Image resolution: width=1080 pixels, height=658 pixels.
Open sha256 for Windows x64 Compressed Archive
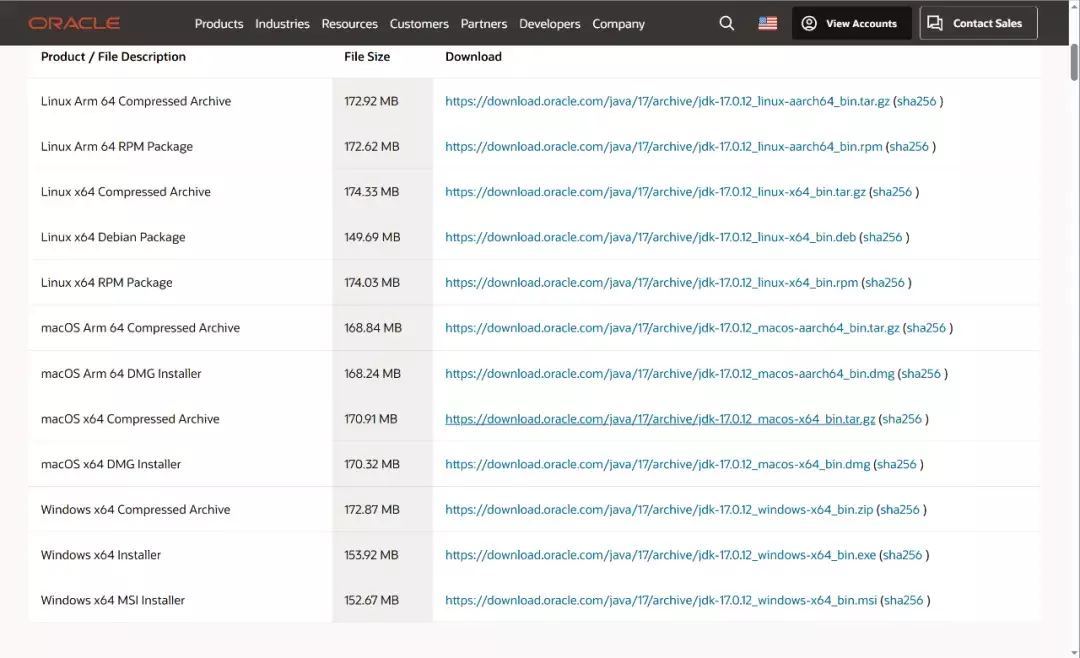click(900, 509)
